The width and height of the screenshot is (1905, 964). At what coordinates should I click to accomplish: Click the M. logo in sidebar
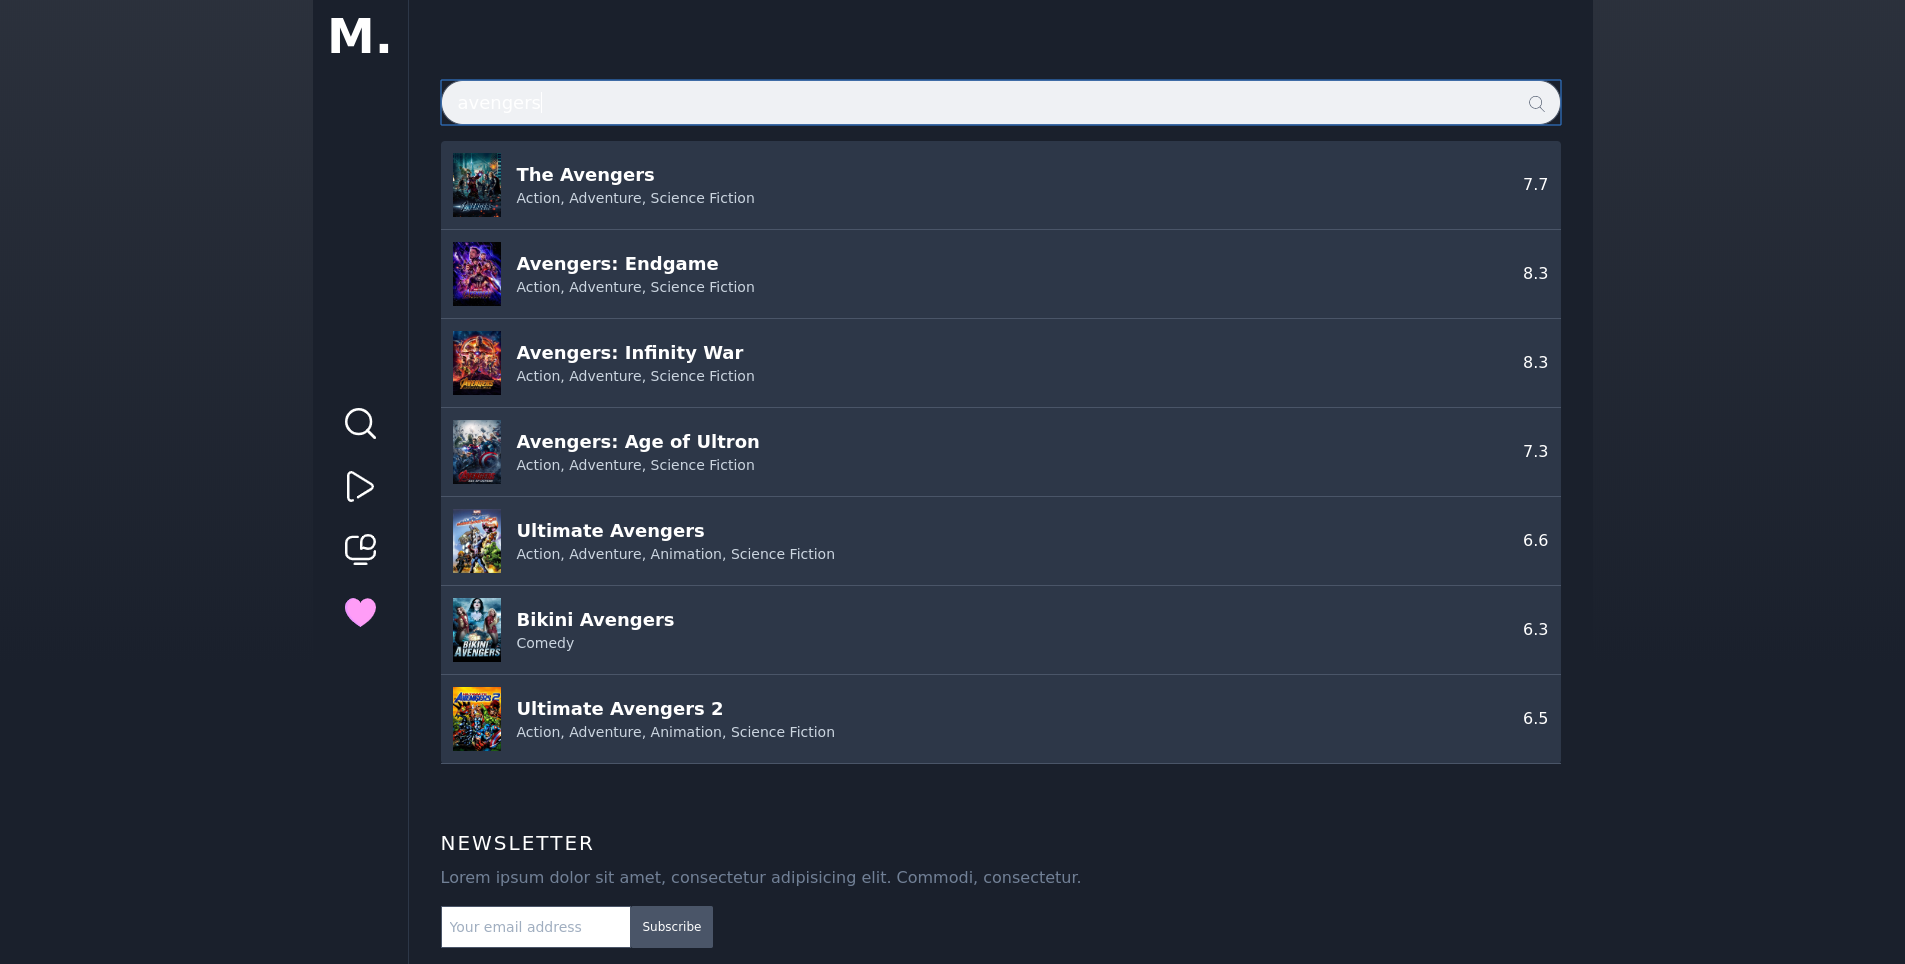coord(360,37)
